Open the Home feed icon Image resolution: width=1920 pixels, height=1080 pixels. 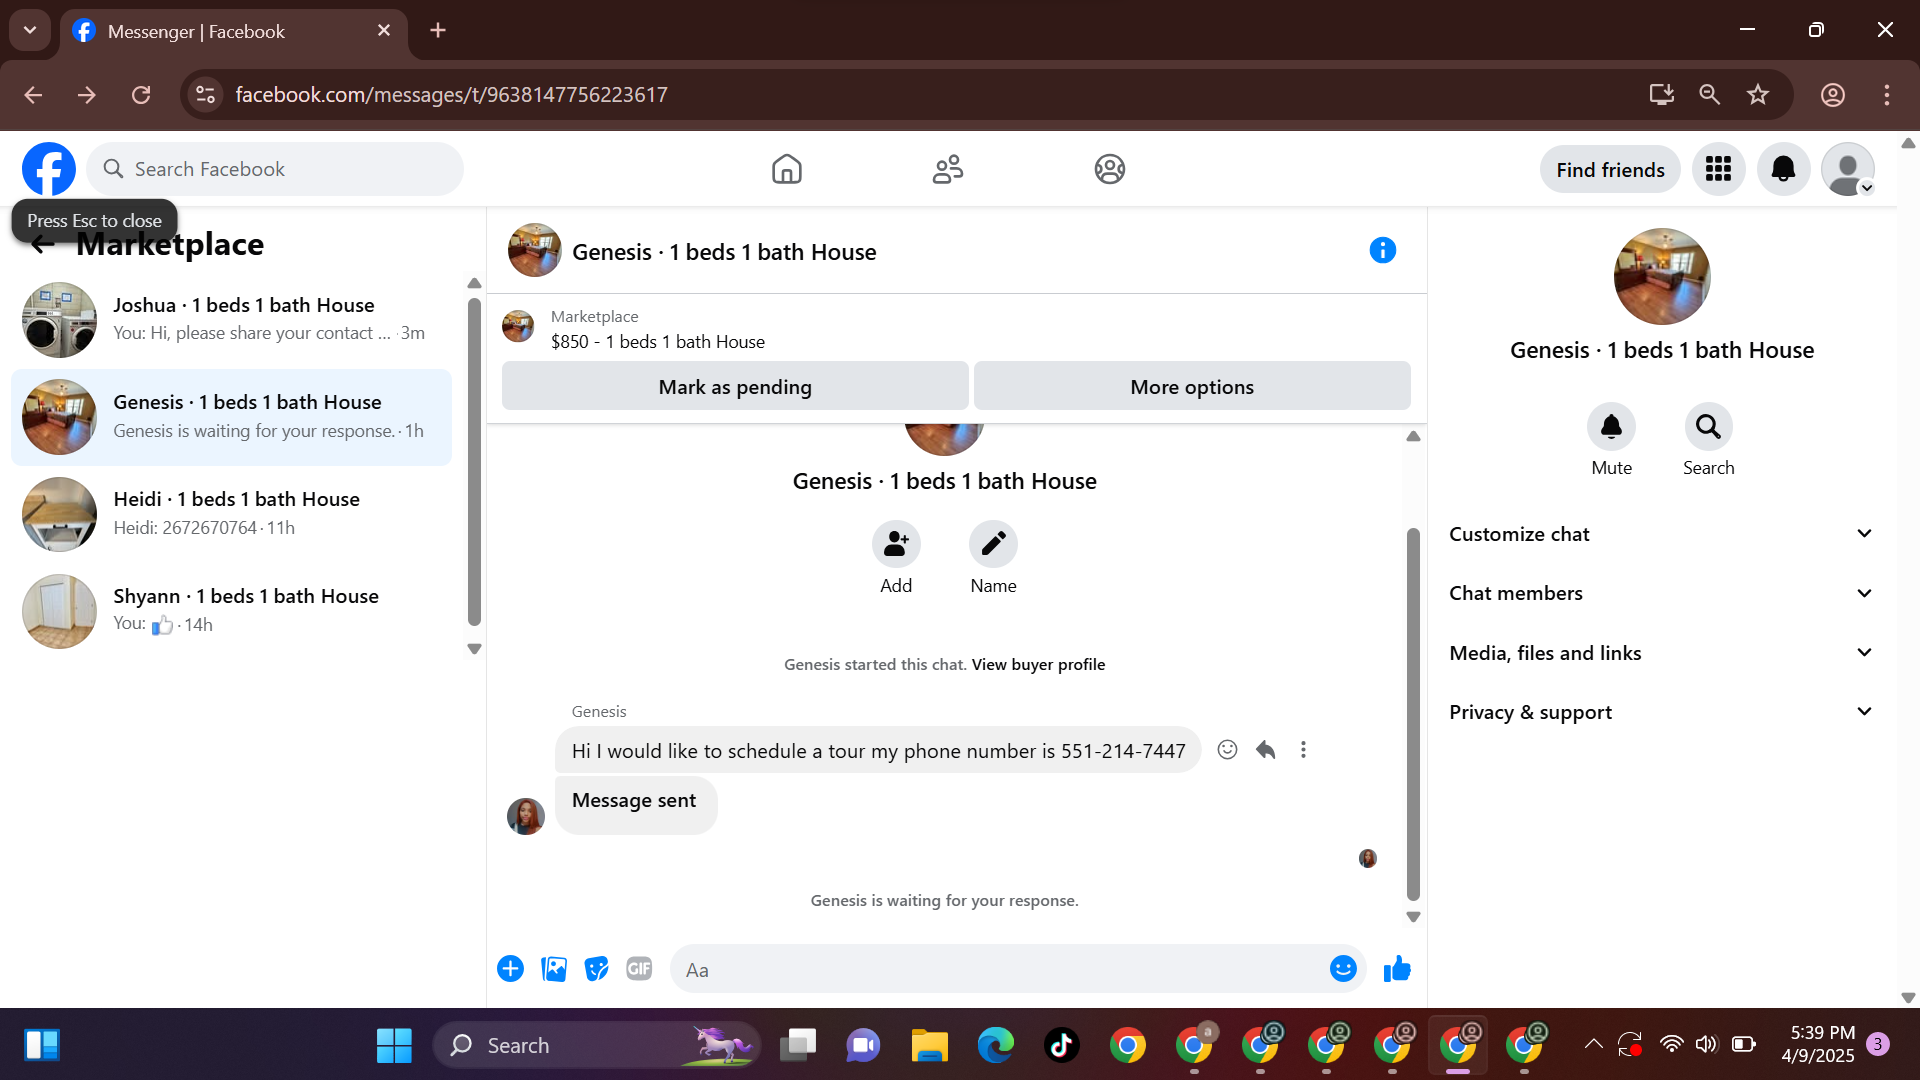tap(787, 169)
